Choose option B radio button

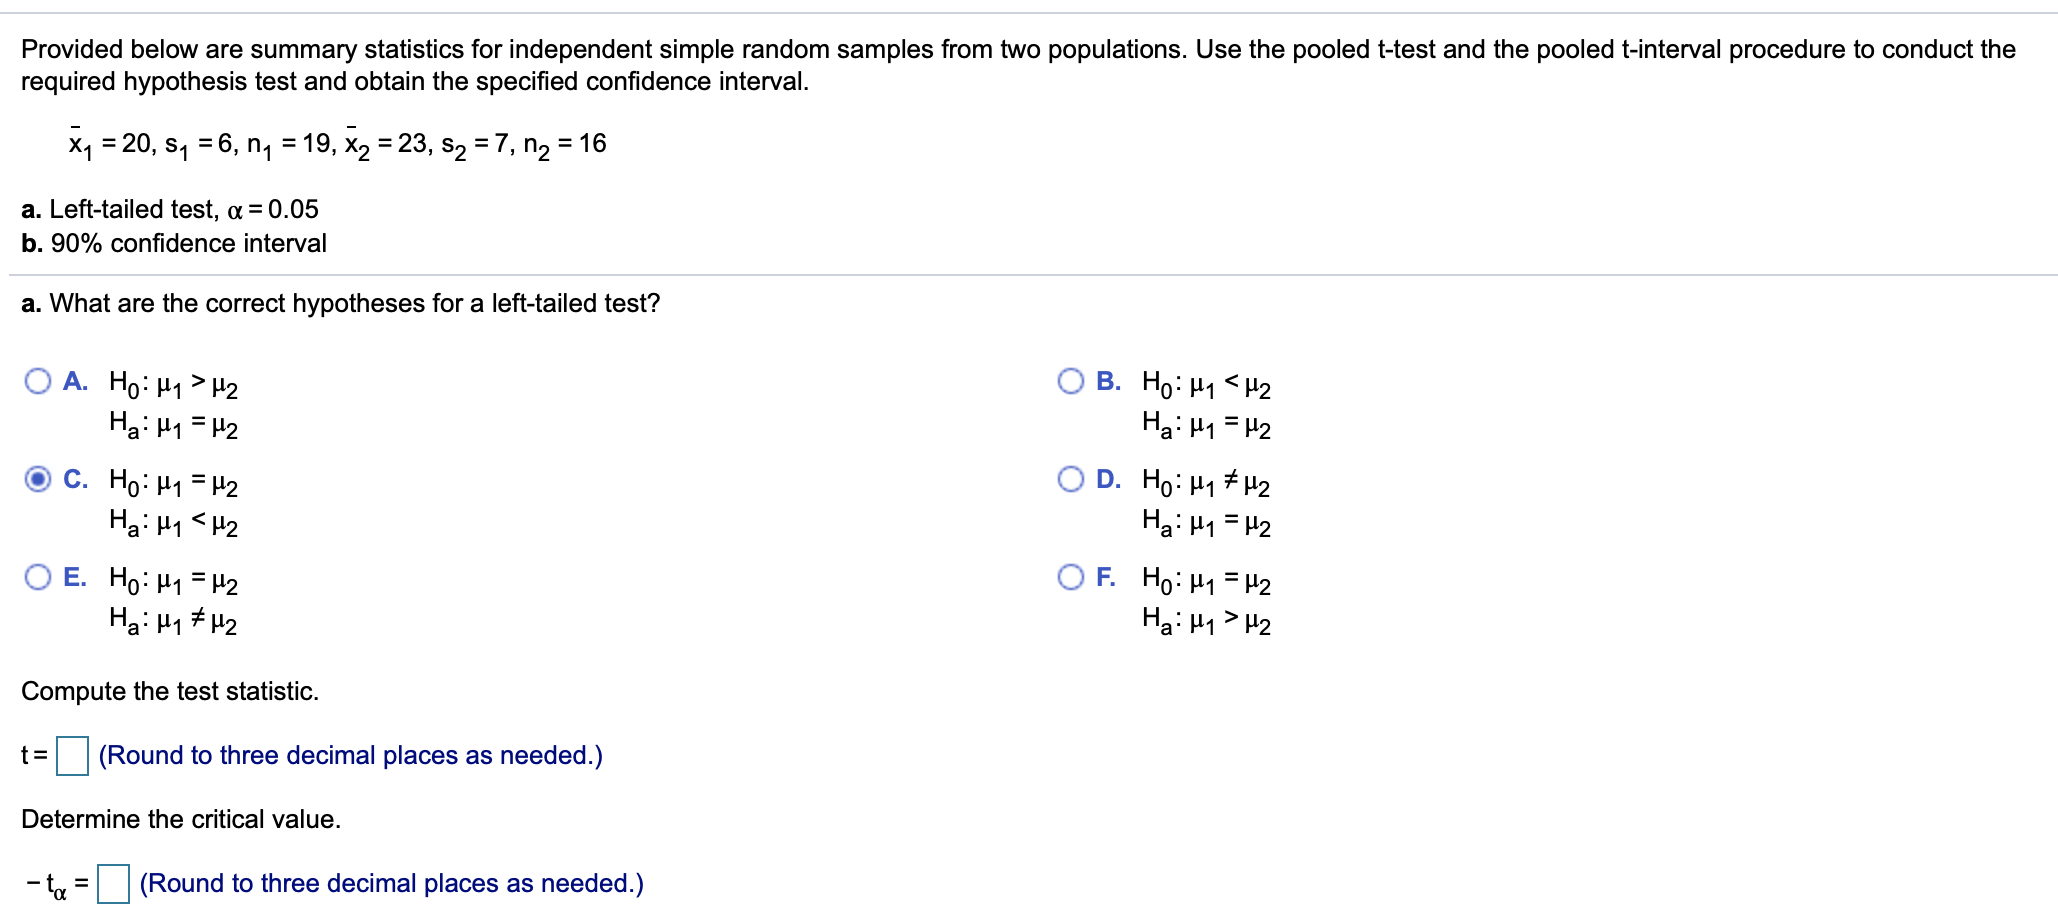click(x=1071, y=381)
